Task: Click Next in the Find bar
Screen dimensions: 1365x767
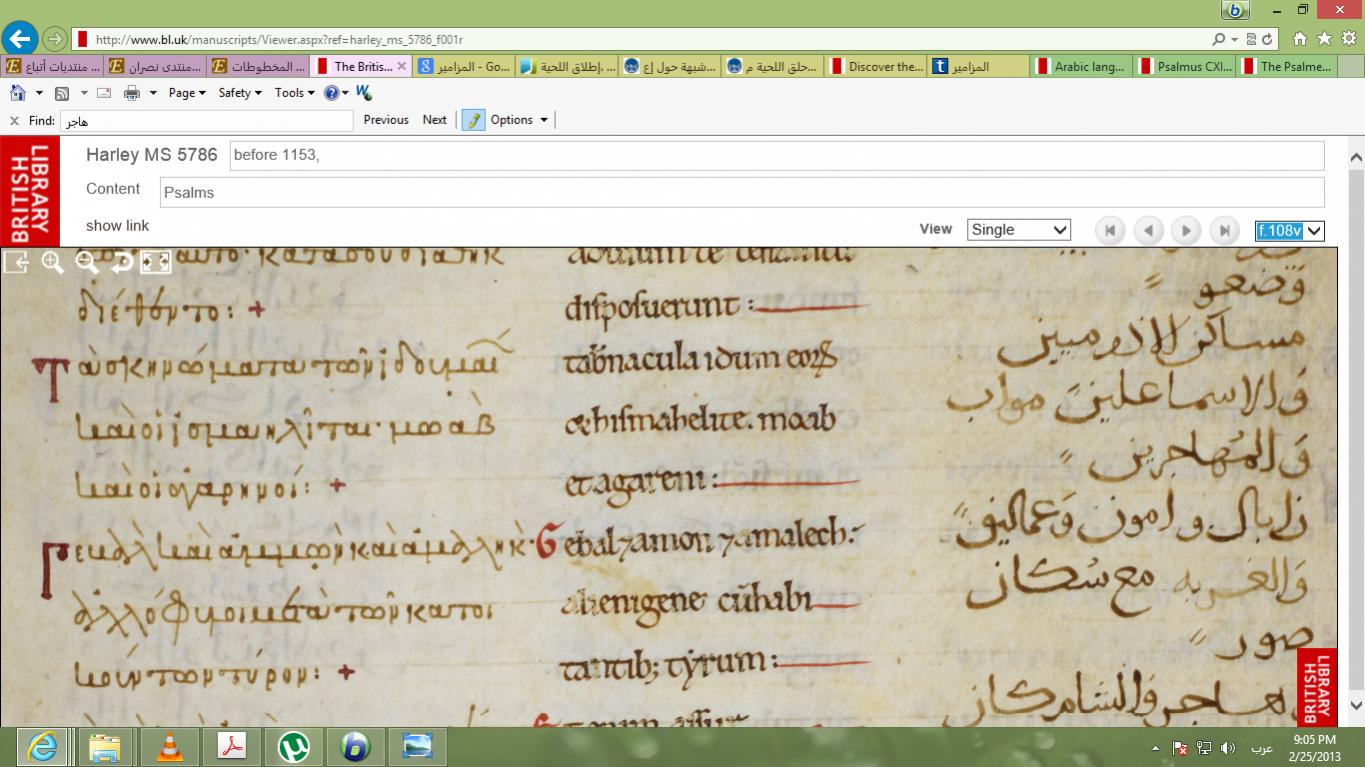Action: tap(434, 120)
